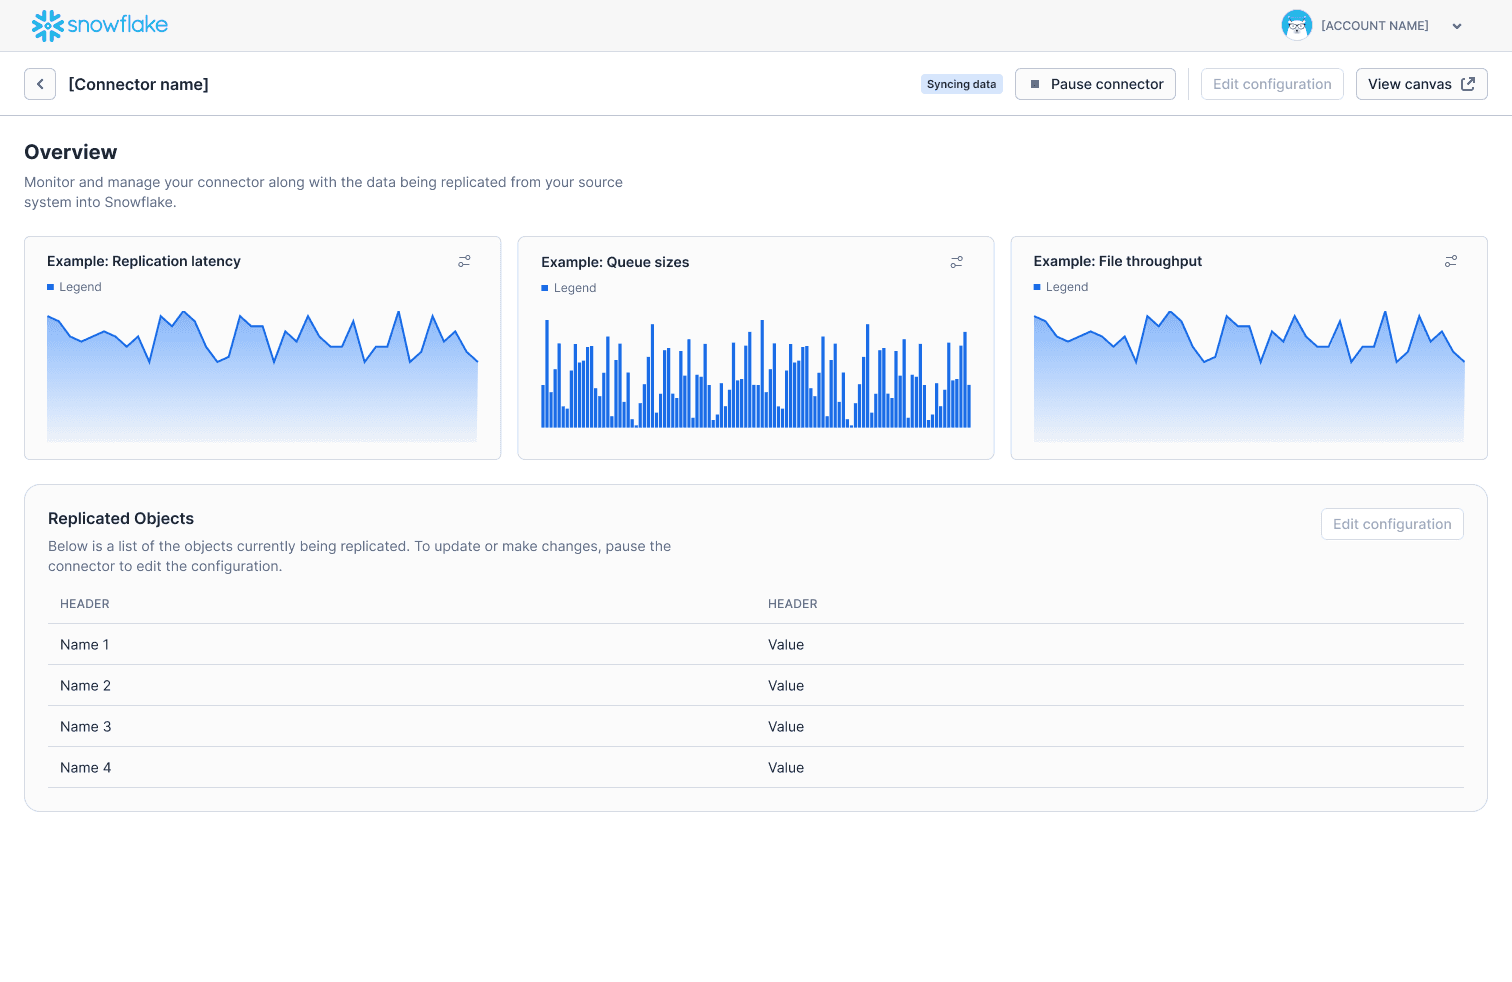
Task: Expand the account name dropdown arrow
Action: 1457,26
